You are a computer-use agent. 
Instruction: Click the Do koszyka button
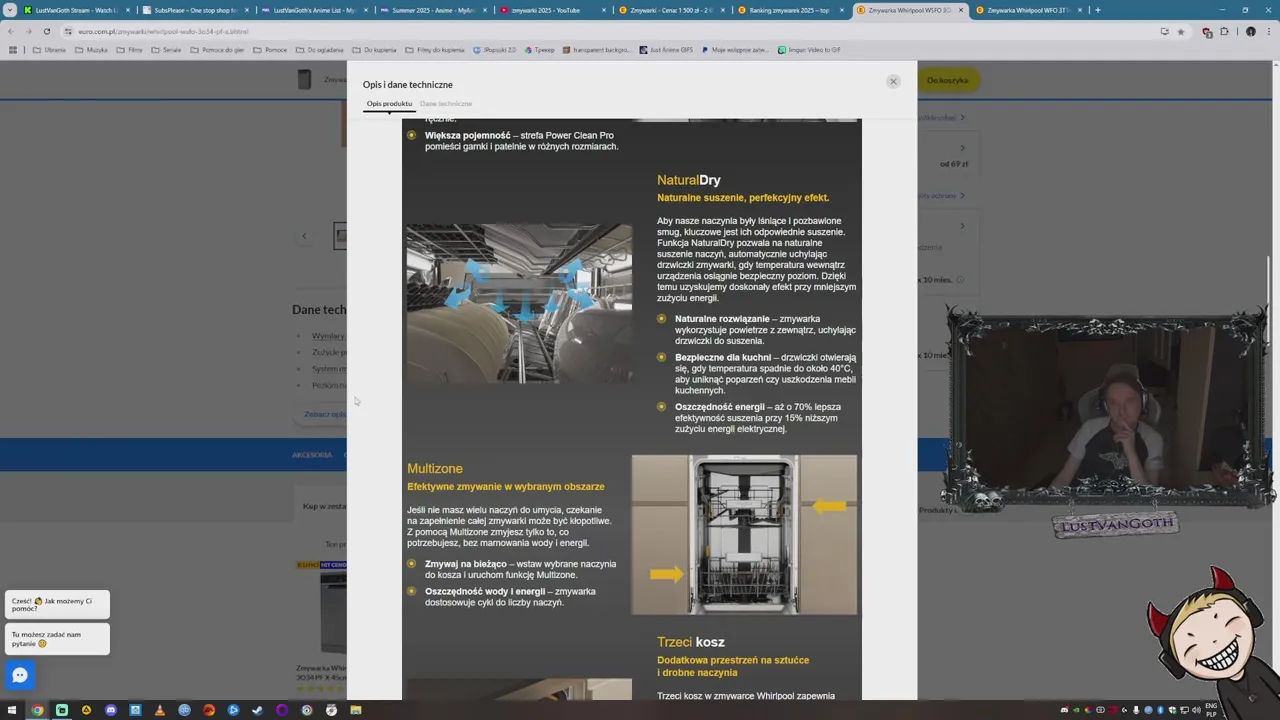pos(947,80)
